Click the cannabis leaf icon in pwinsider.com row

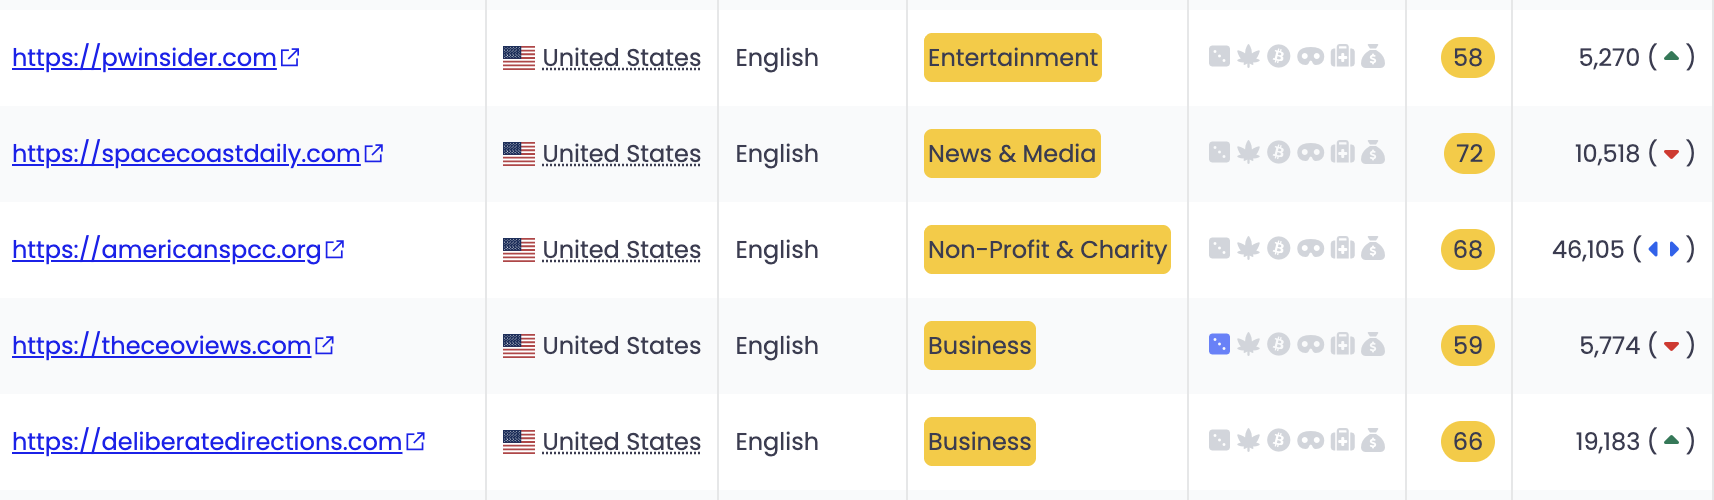click(1248, 57)
